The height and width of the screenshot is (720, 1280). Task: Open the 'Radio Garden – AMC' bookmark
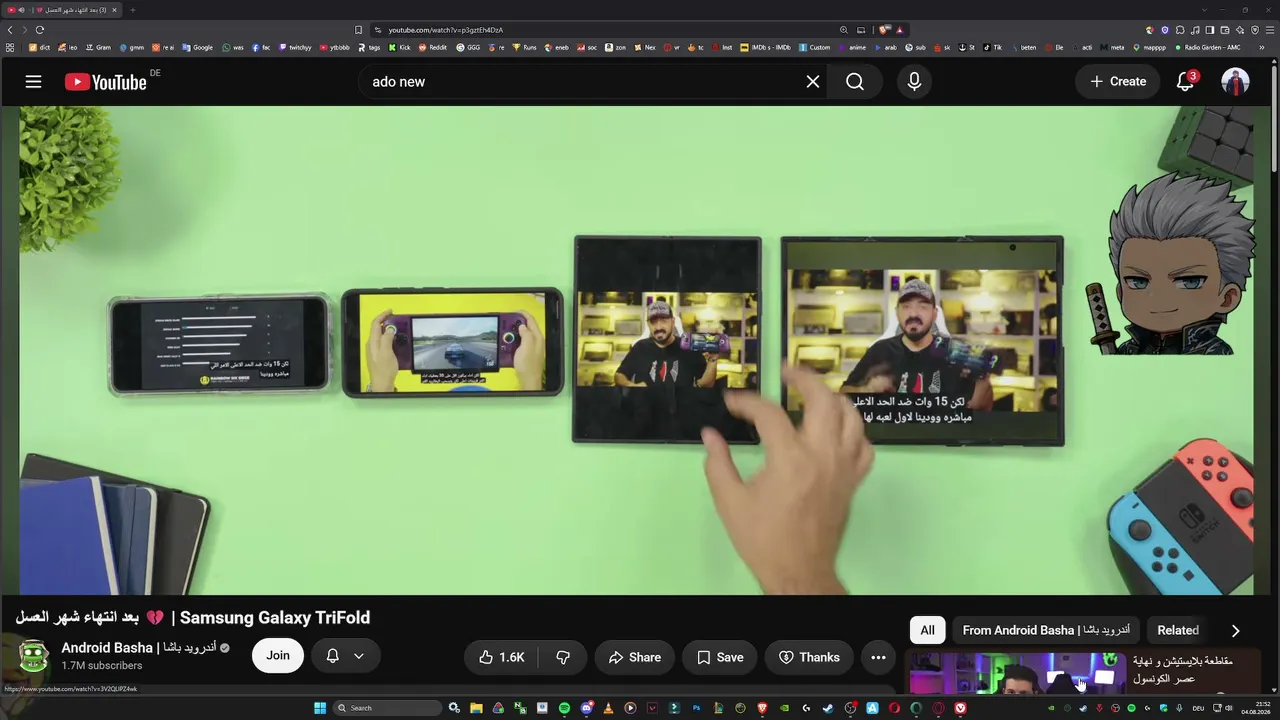(x=1207, y=47)
